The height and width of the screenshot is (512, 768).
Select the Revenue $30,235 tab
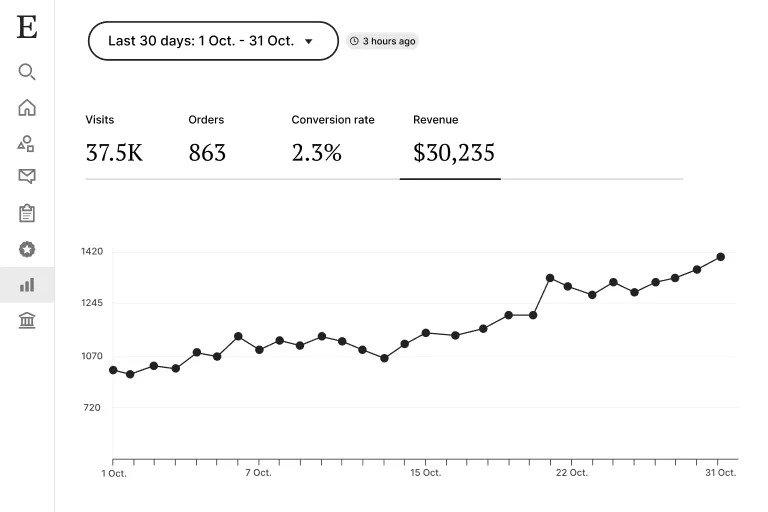coord(453,140)
